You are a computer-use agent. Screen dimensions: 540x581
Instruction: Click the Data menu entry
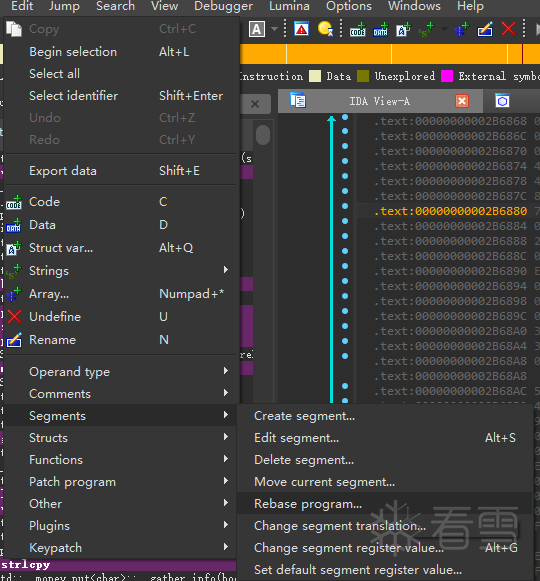point(121,225)
